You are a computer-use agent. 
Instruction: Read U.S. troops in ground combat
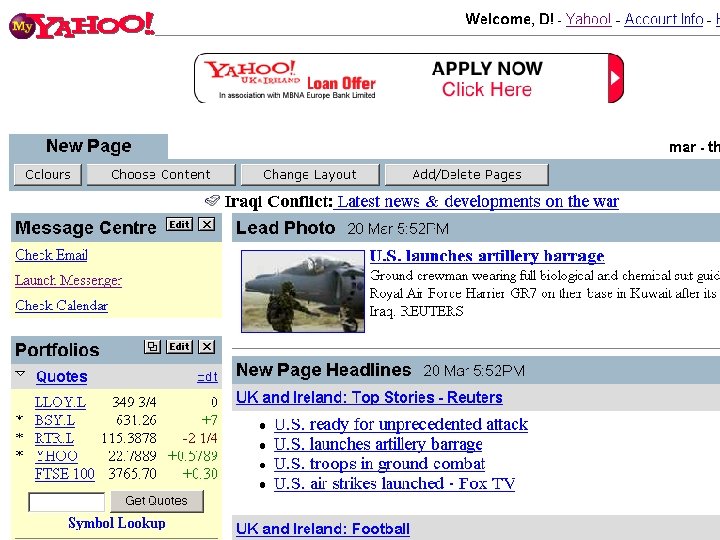point(379,464)
